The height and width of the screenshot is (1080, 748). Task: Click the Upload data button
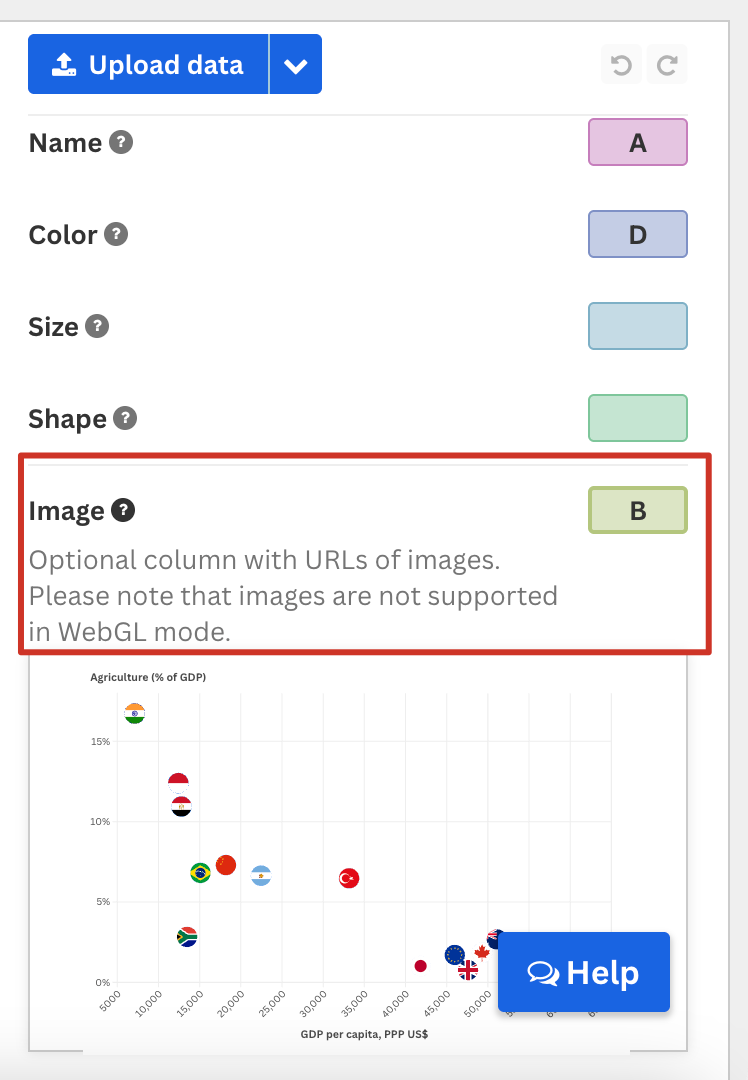click(148, 64)
